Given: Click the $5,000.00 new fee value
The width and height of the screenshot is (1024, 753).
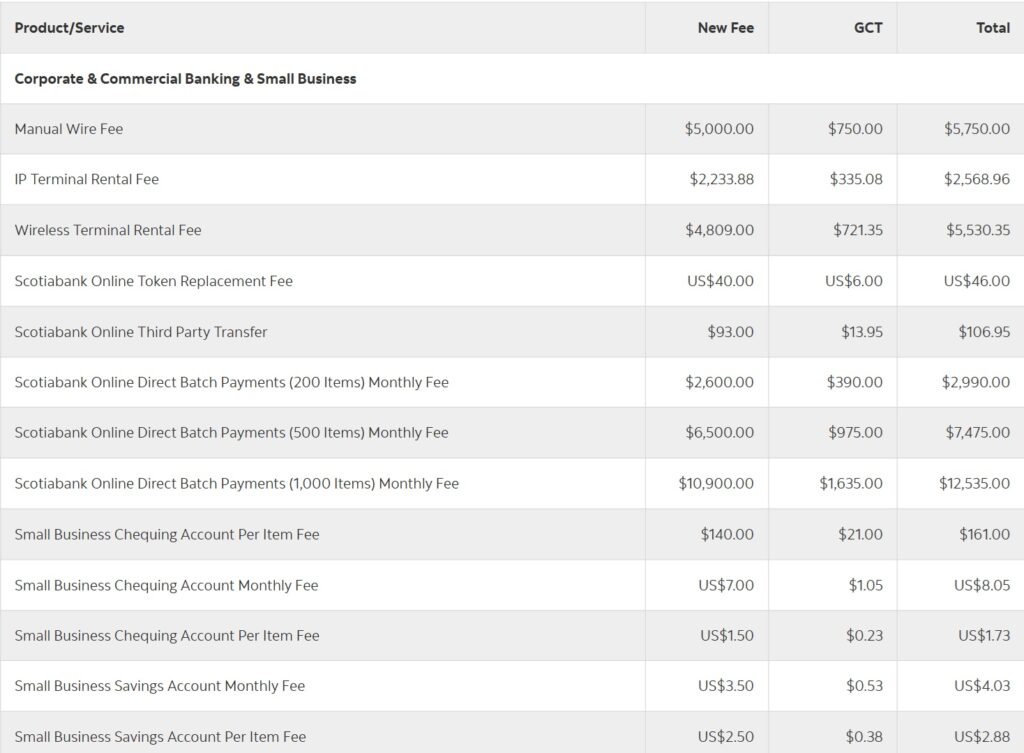Looking at the screenshot, I should (x=719, y=129).
